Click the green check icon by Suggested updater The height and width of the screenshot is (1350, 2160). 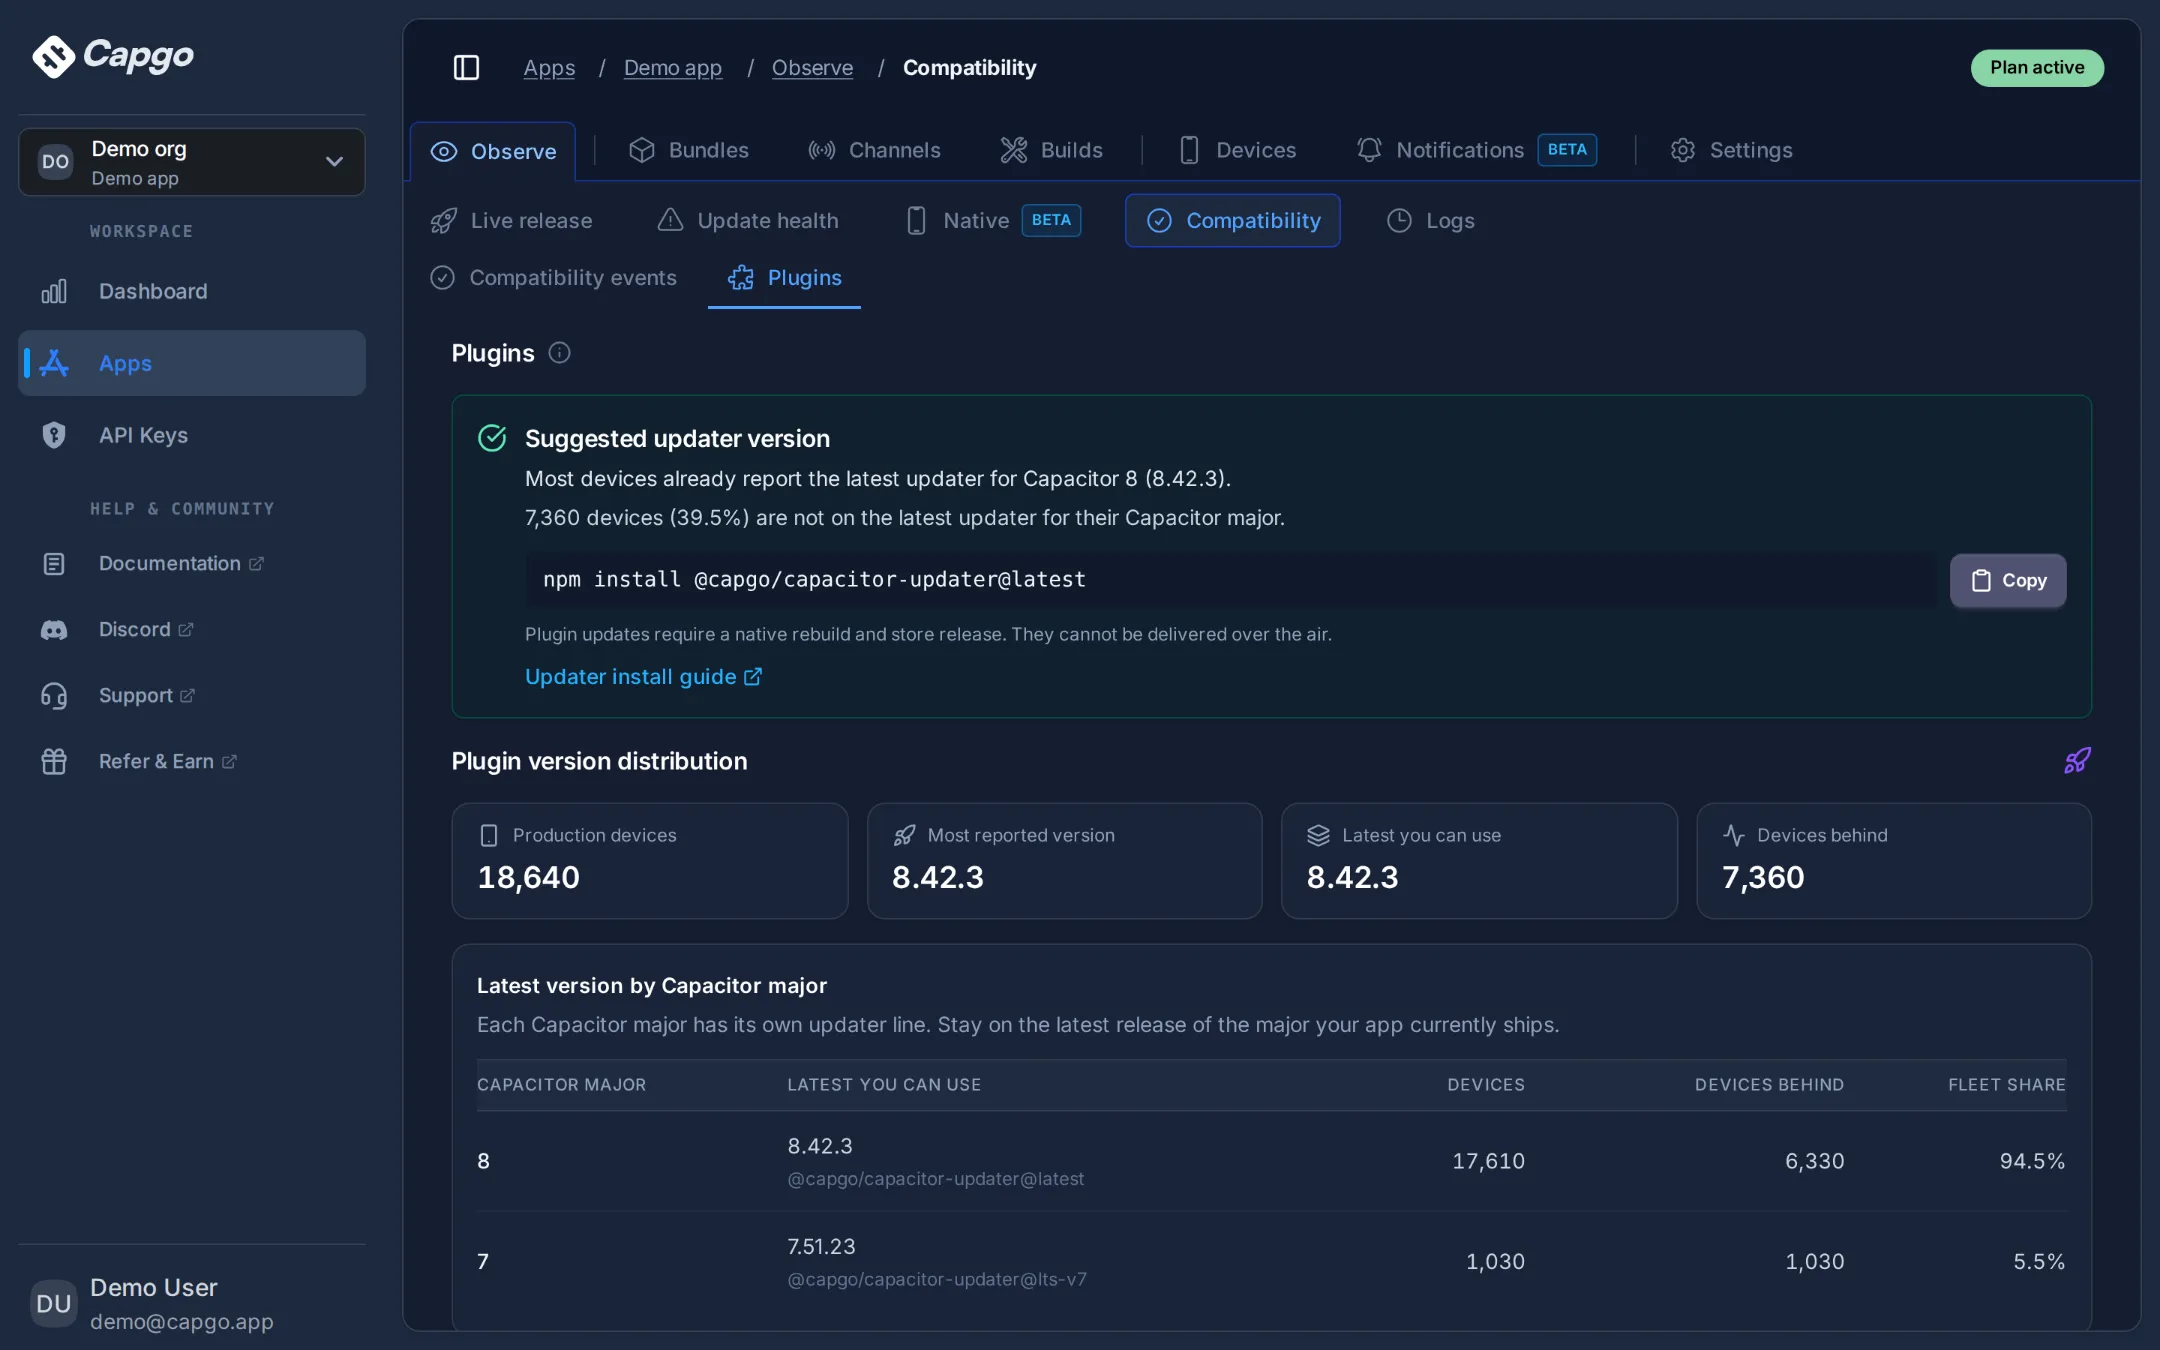click(x=492, y=438)
